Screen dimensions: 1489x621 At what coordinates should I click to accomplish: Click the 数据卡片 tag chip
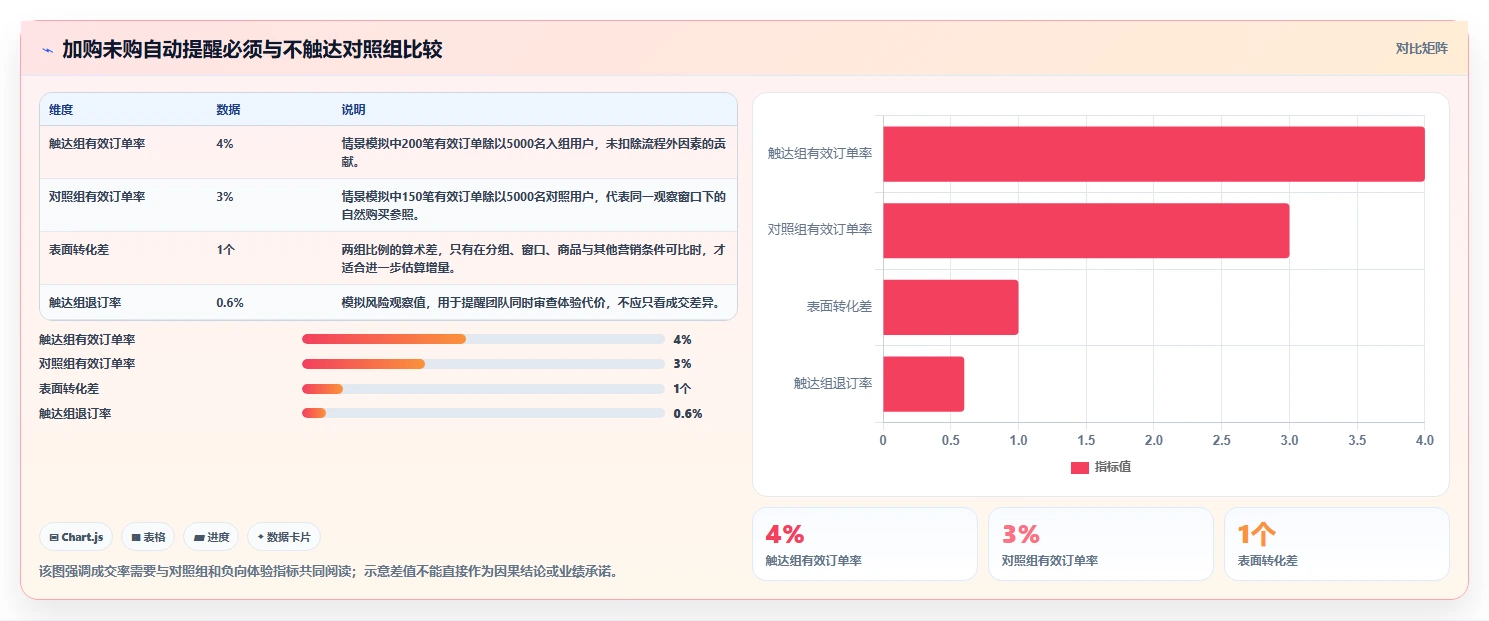[284, 537]
